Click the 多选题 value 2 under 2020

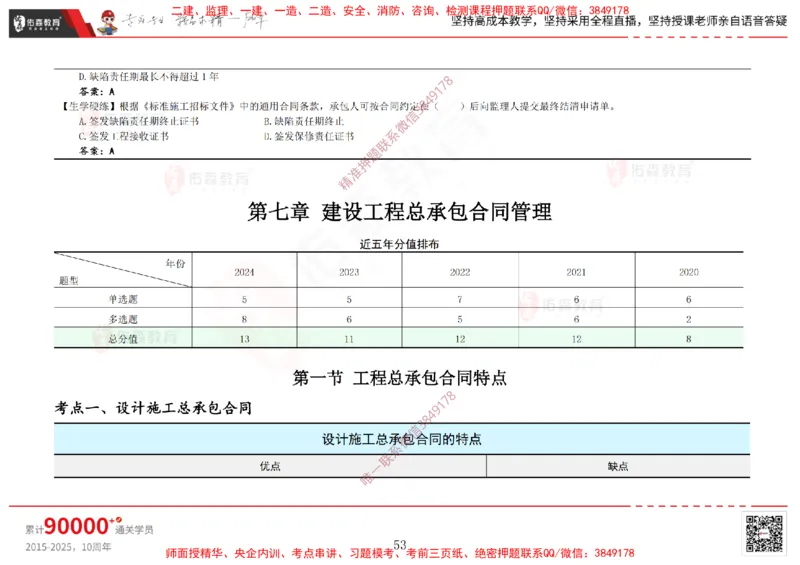pos(689,319)
